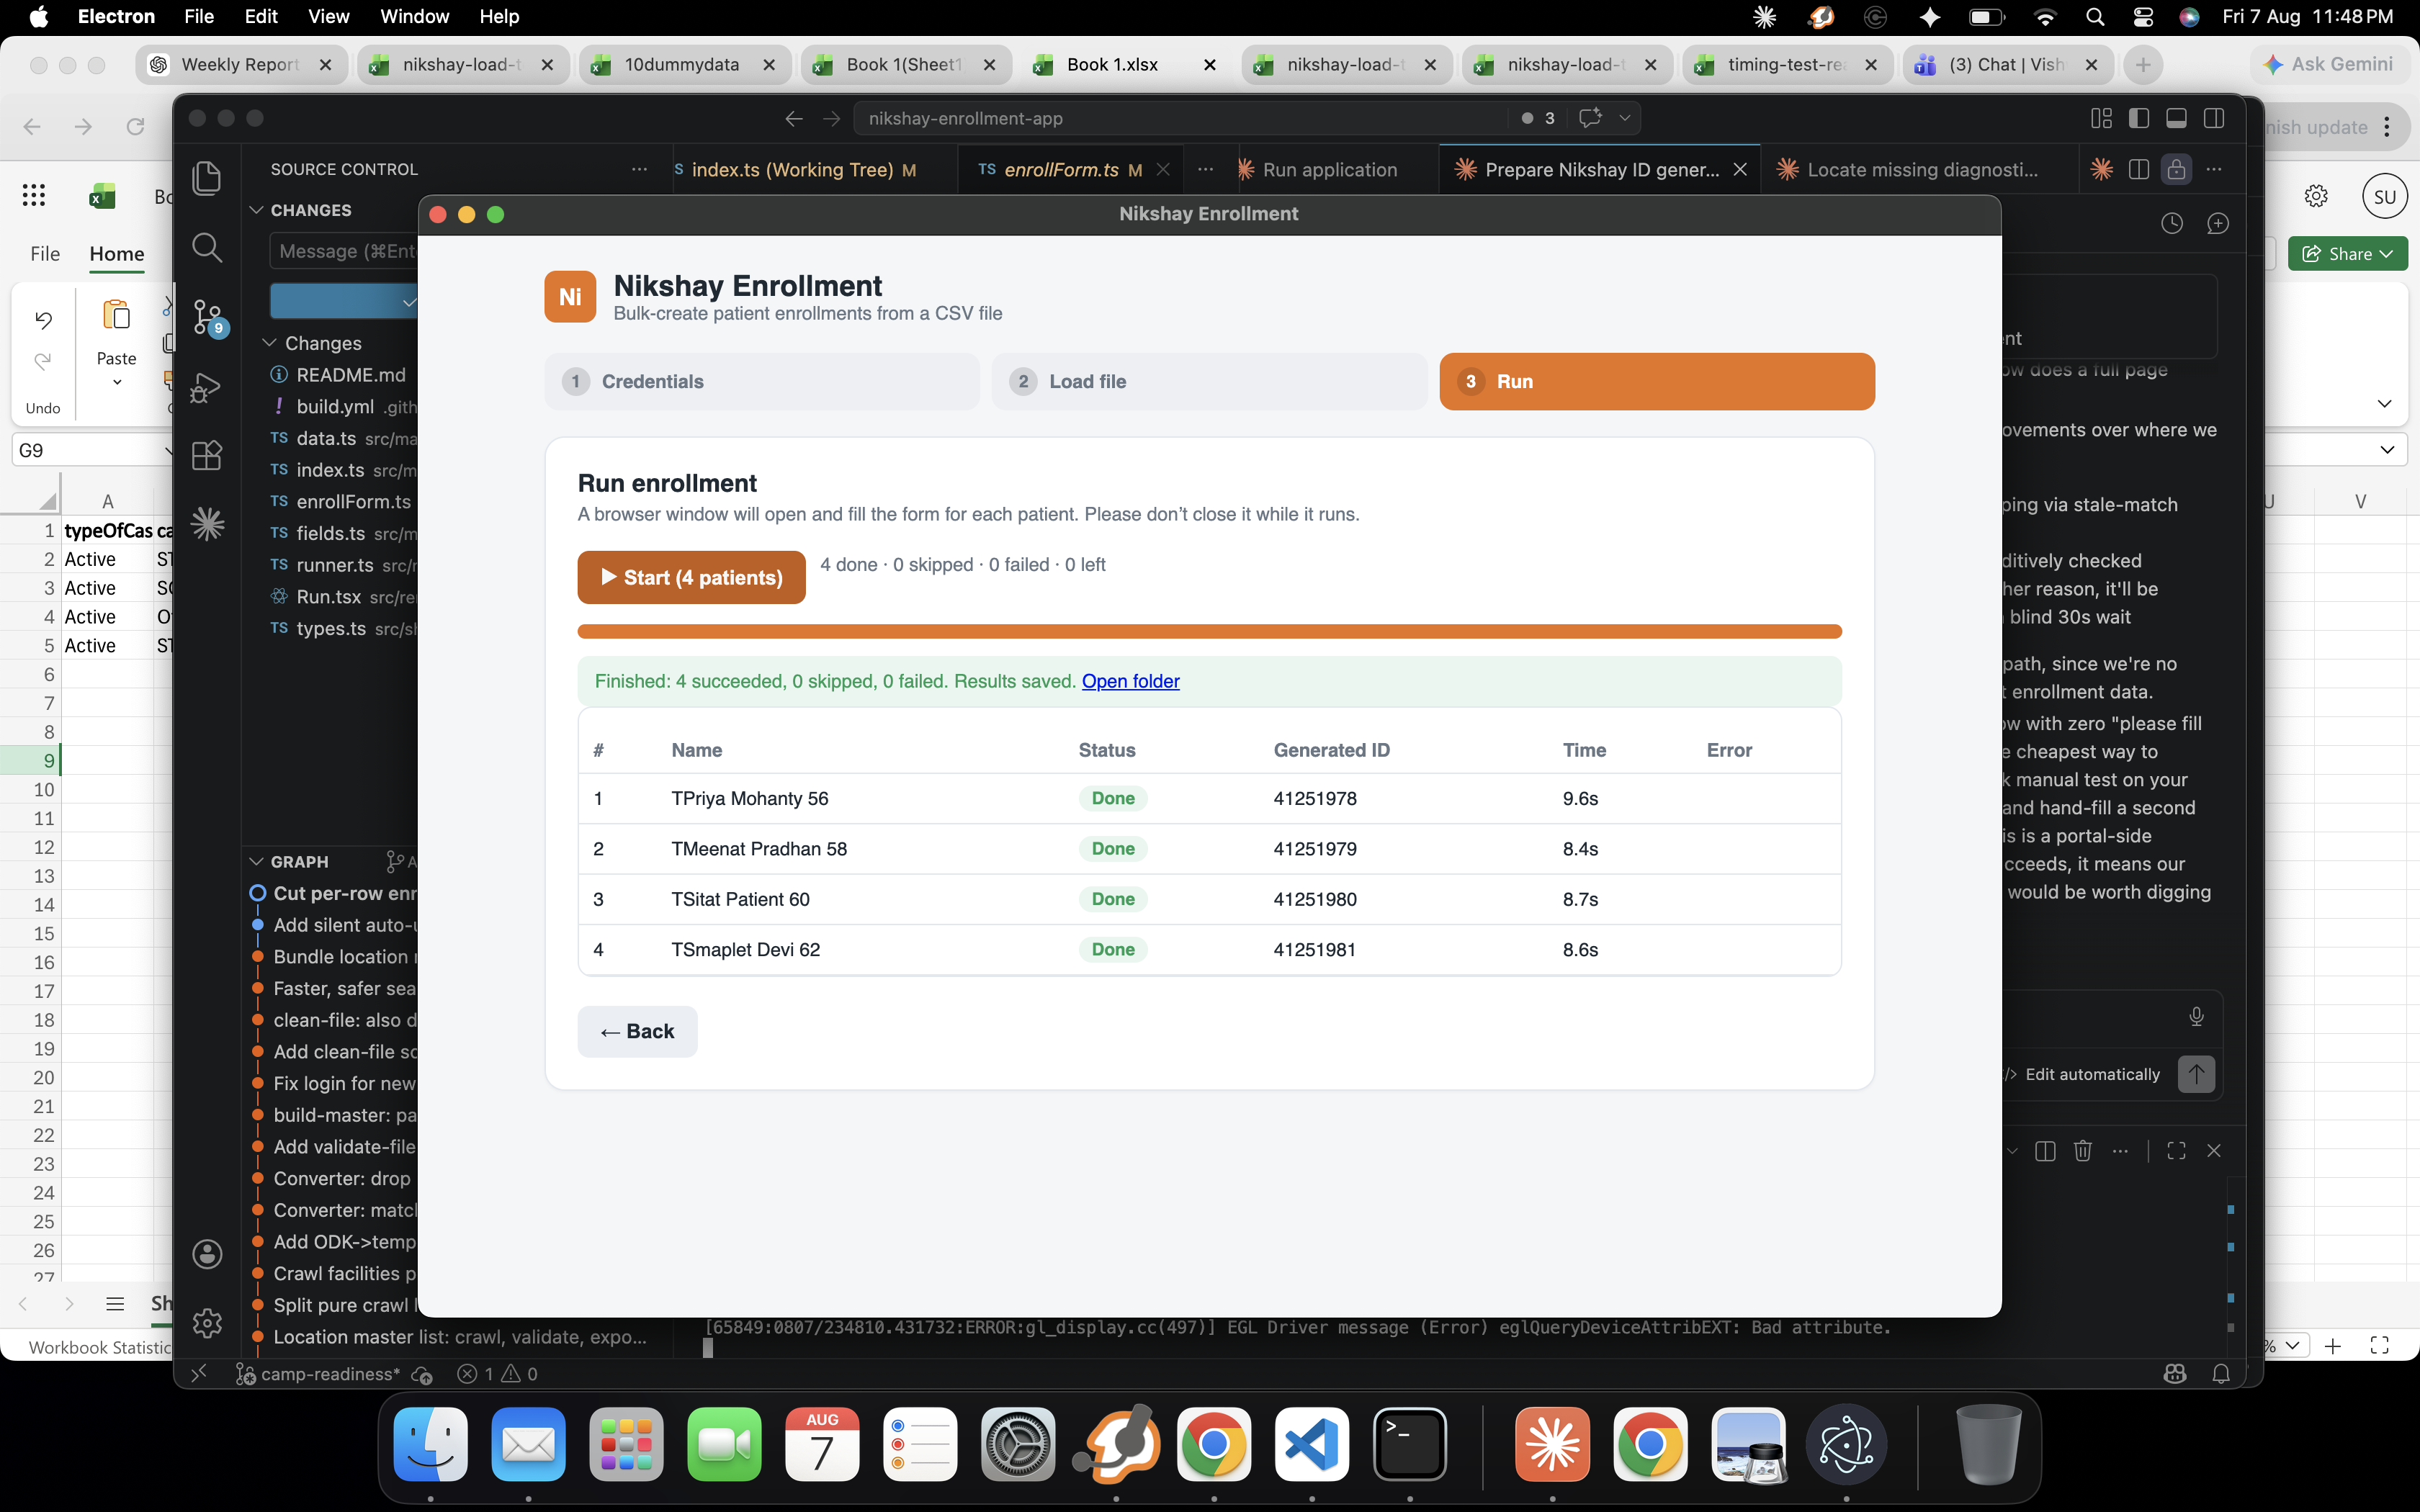Open the Run application chat tab
Image resolution: width=2420 pixels, height=1512 pixels.
[1330, 170]
